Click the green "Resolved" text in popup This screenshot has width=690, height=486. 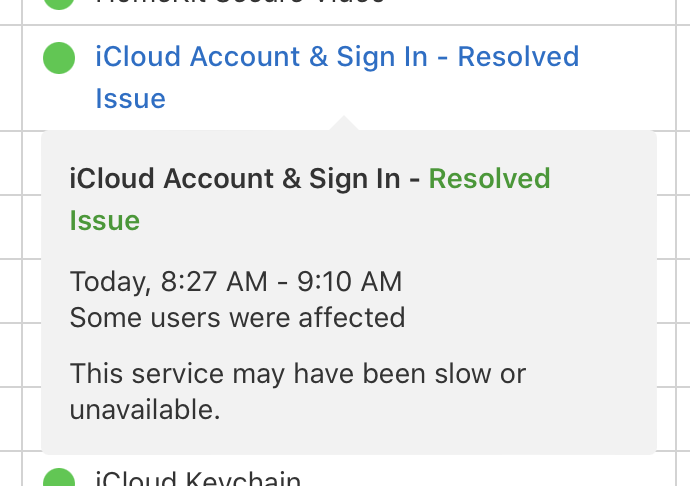pos(489,179)
